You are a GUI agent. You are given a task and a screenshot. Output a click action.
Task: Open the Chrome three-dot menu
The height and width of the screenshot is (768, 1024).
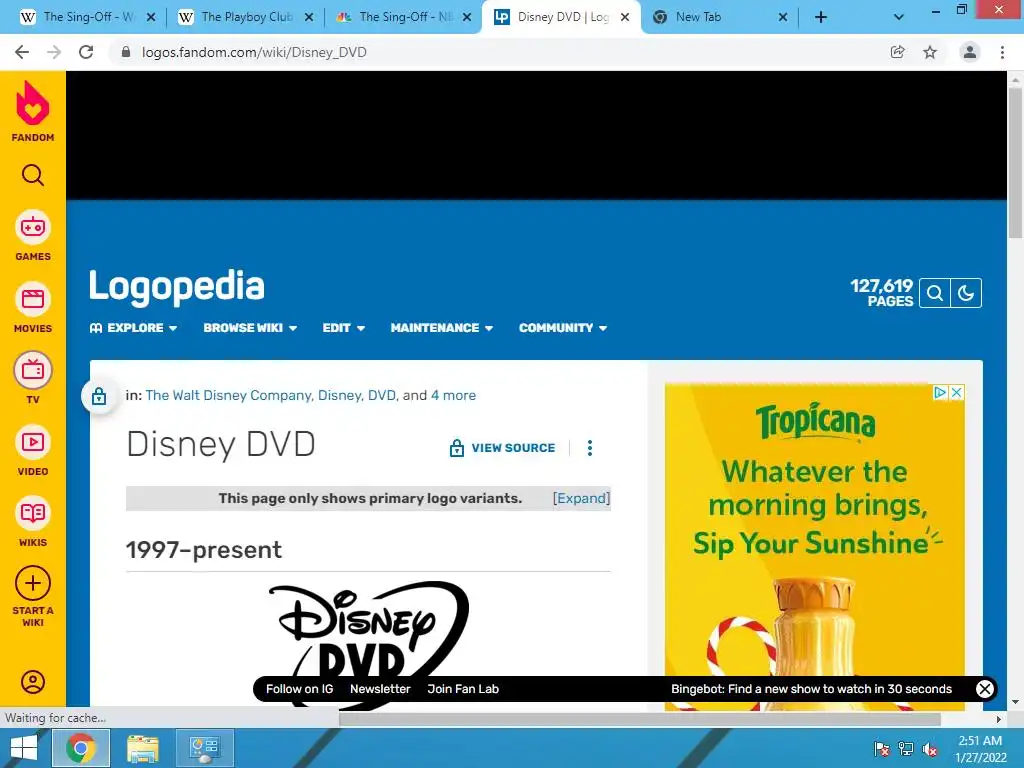[1002, 52]
